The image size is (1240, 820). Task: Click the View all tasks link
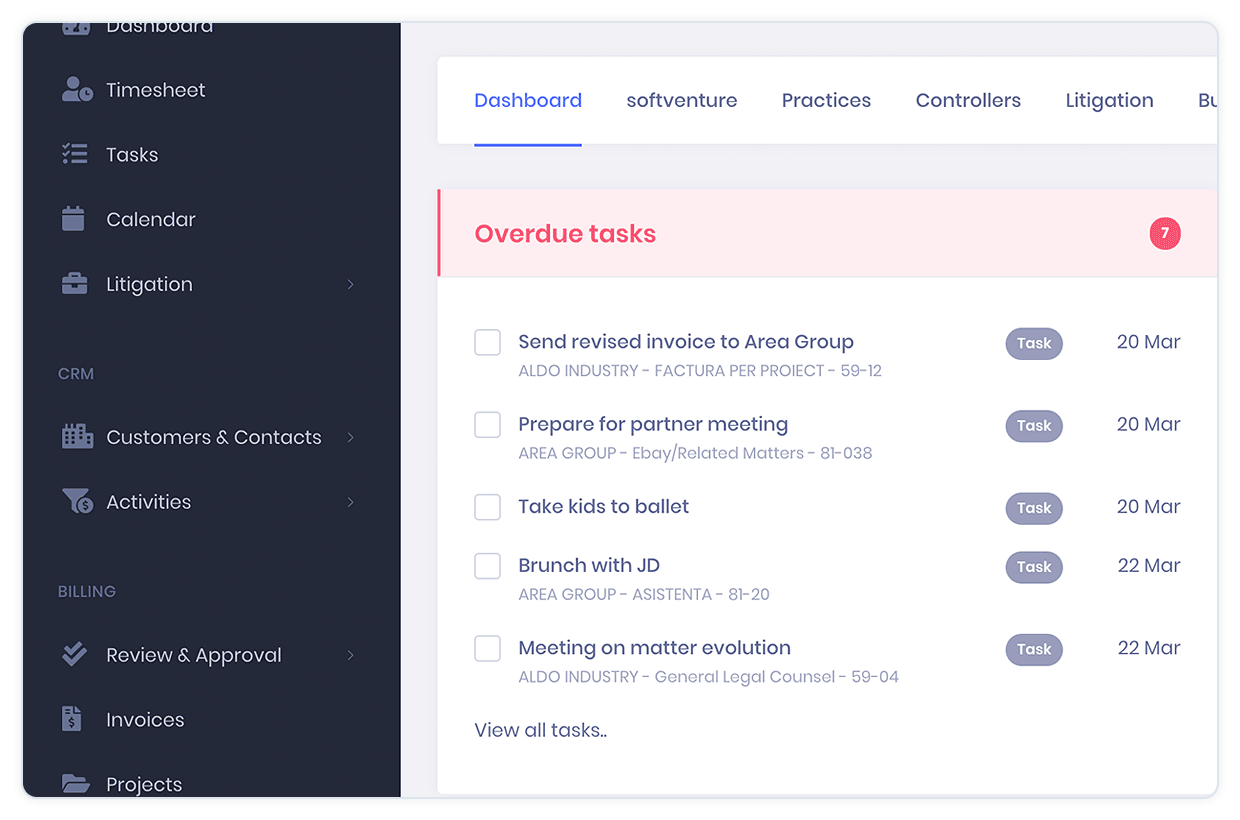coord(541,730)
